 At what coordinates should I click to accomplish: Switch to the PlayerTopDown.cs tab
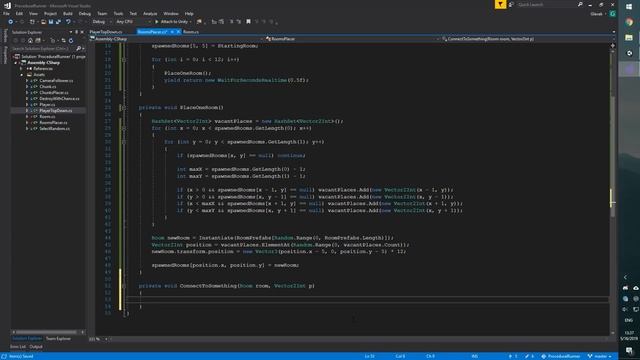106,32
